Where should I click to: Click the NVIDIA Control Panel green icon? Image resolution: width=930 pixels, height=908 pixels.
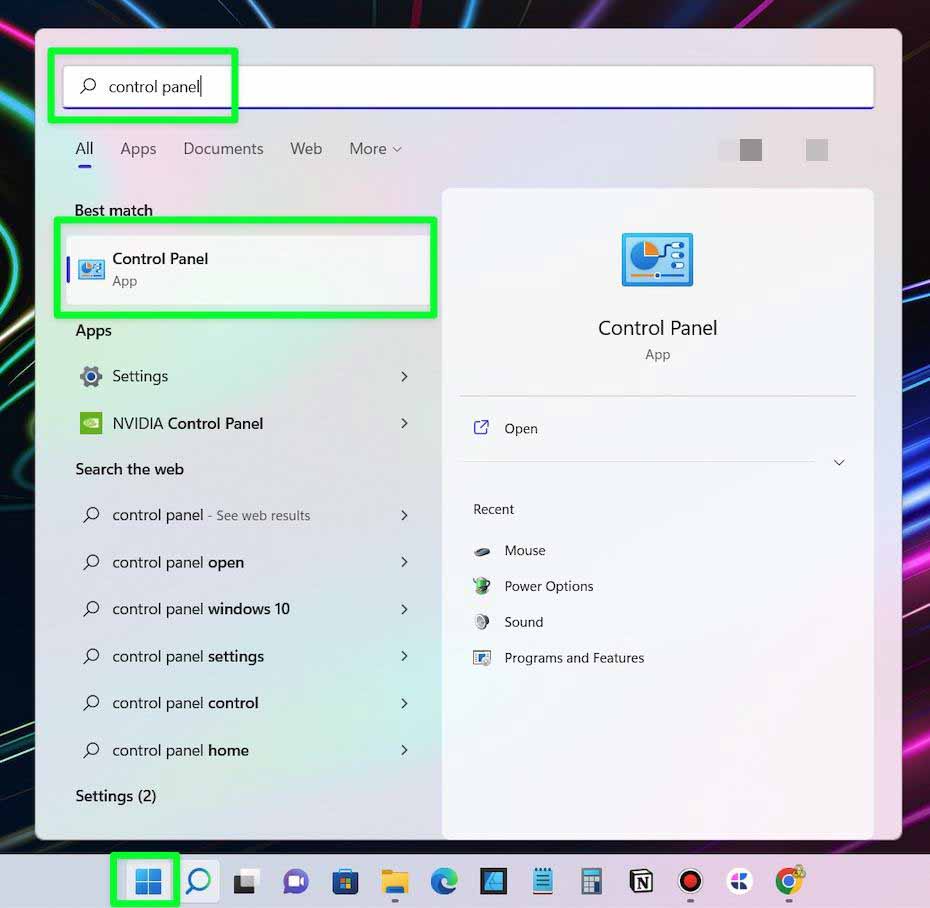[91, 423]
